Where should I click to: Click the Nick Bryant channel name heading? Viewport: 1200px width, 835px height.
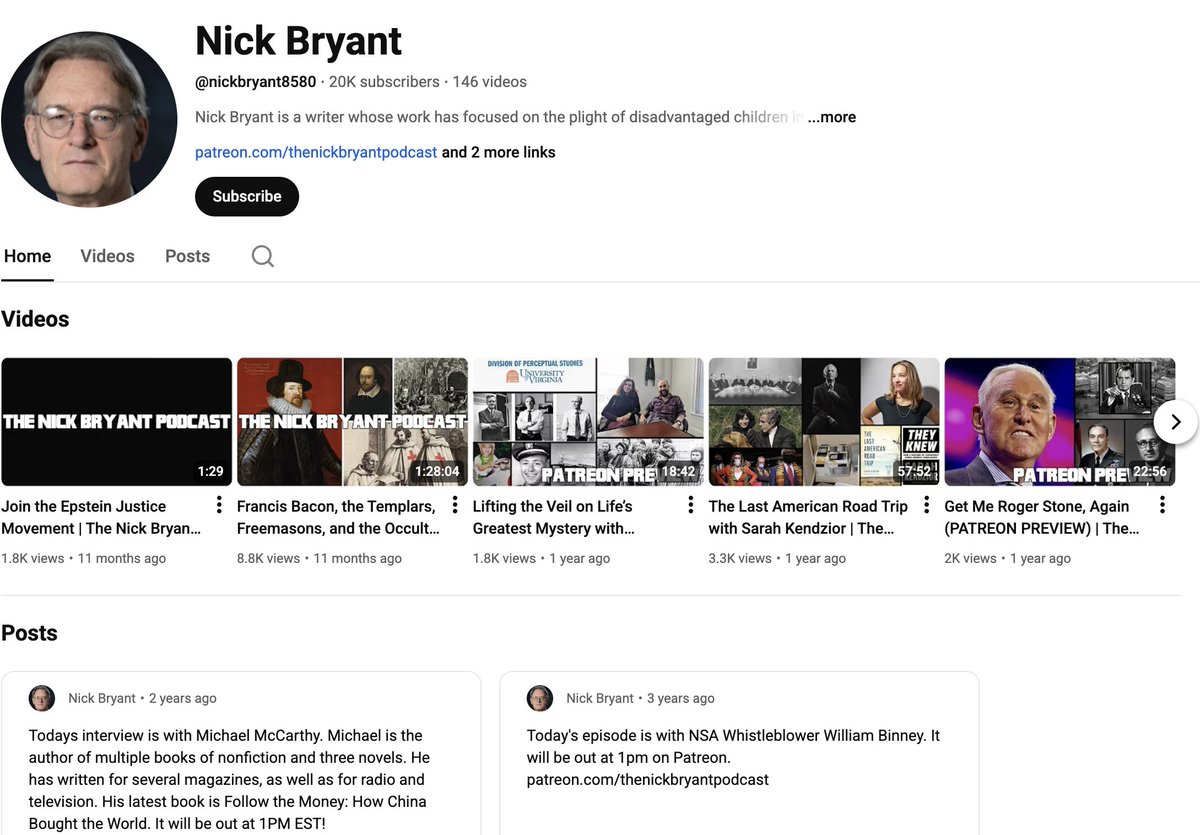(298, 41)
